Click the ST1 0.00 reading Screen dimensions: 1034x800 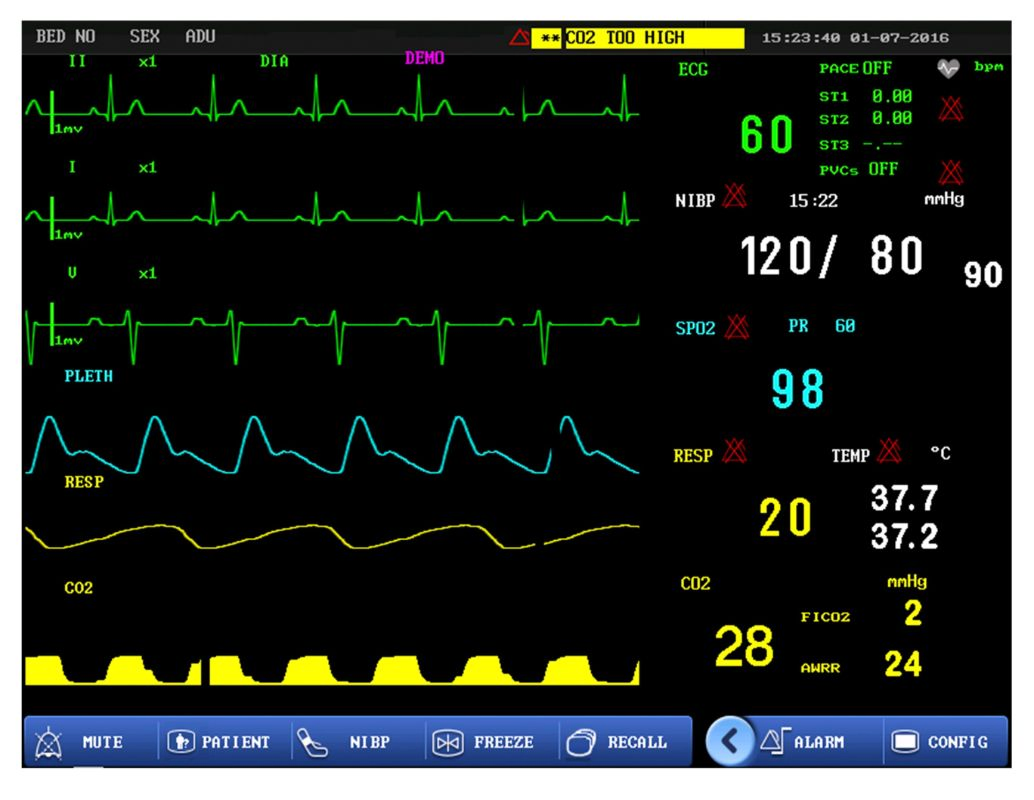pos(865,96)
